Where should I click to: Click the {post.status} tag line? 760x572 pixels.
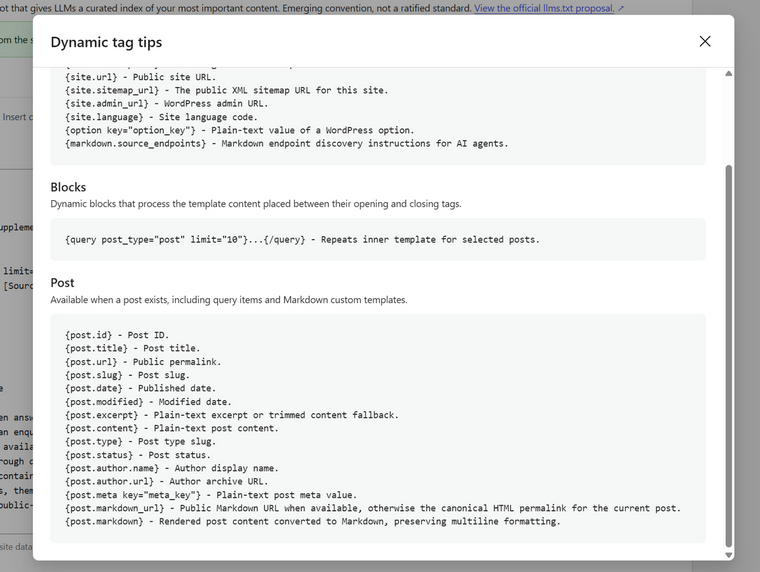(x=138, y=455)
